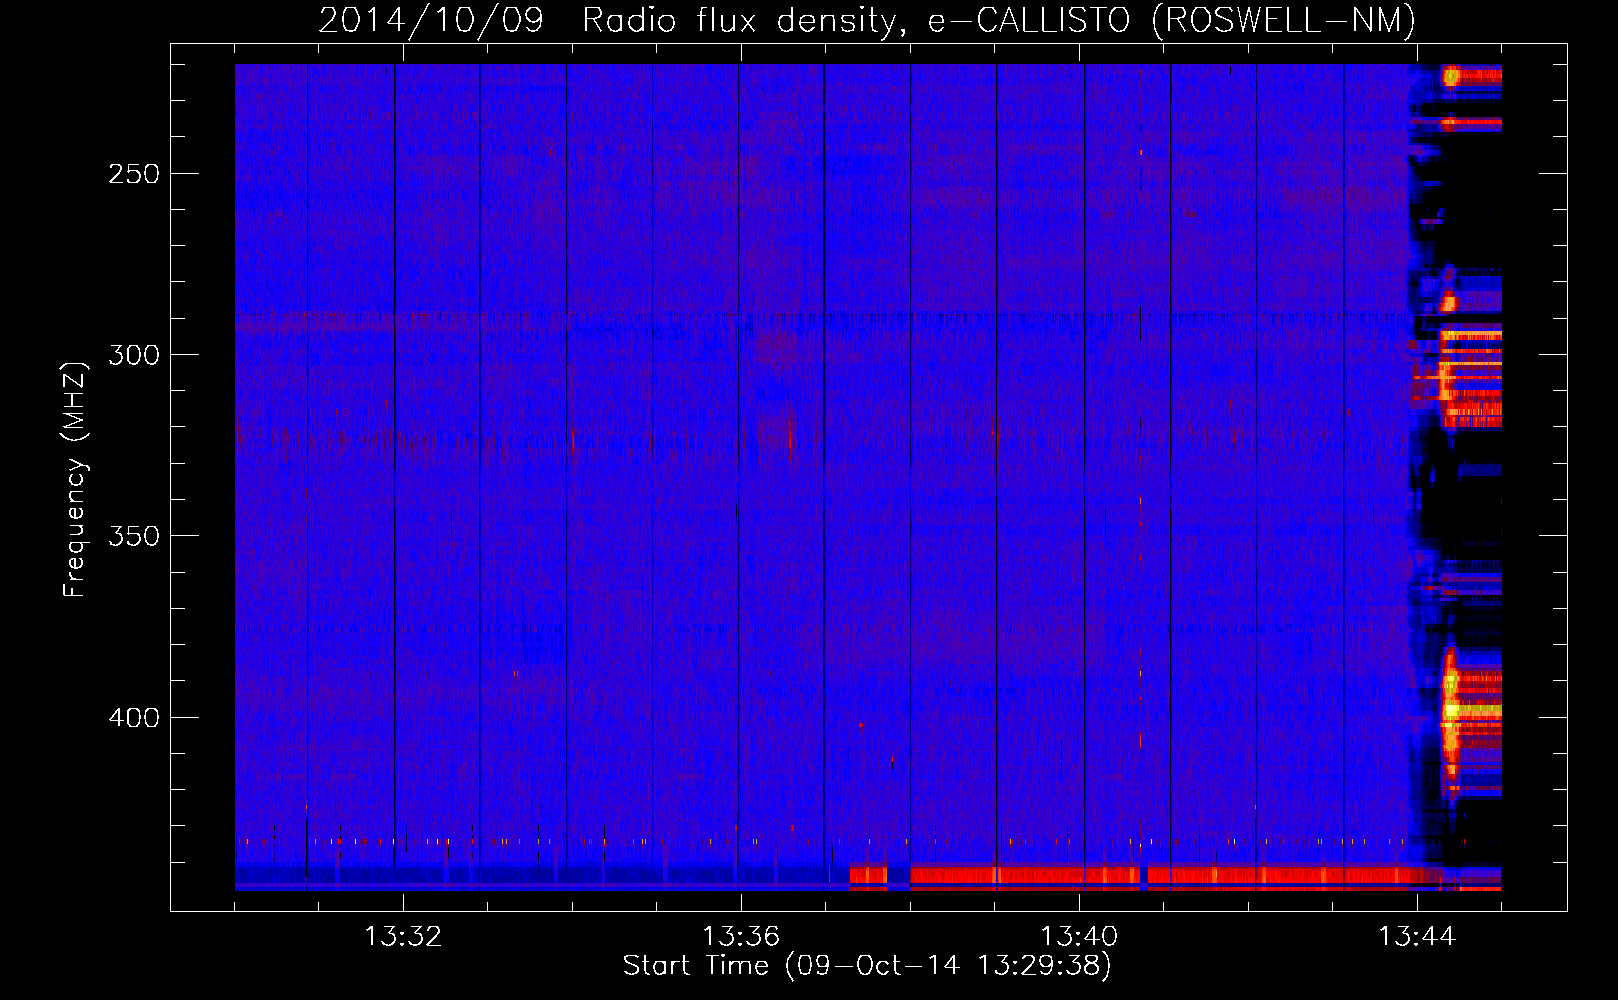Click the "Frequency (MHZ)" y-axis label
Screen dimensions: 1618x1000
click(75, 479)
